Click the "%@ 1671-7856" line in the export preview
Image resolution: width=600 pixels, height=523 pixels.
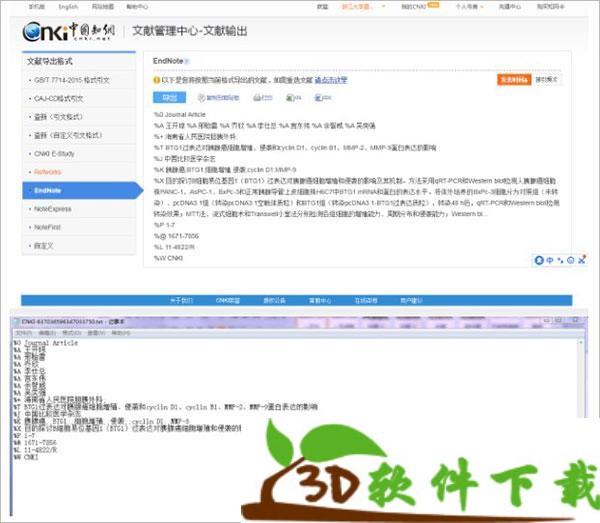pyautogui.click(x=176, y=236)
